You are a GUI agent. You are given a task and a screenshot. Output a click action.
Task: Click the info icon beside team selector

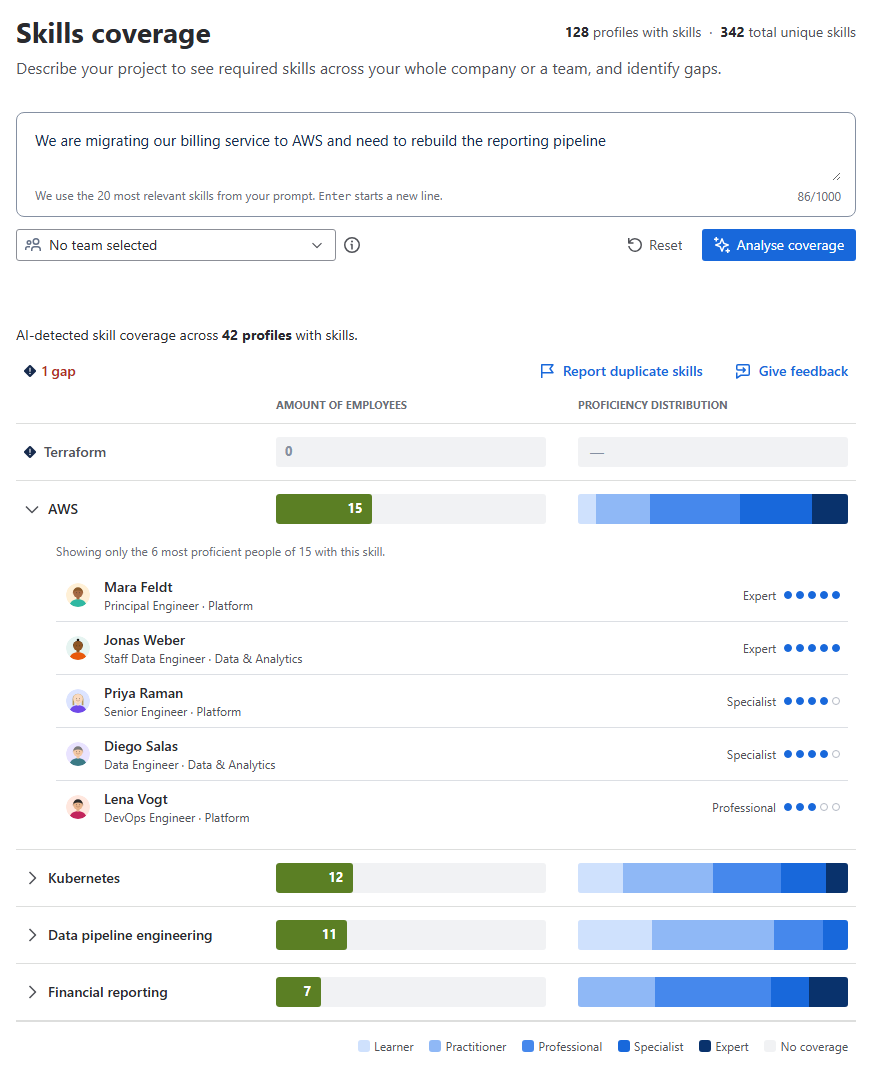(x=352, y=245)
